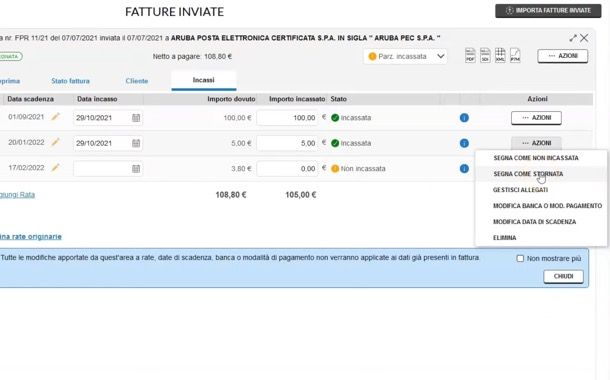Switch to the Cliente tab
Screen dimensions: 610x380
(x=137, y=81)
